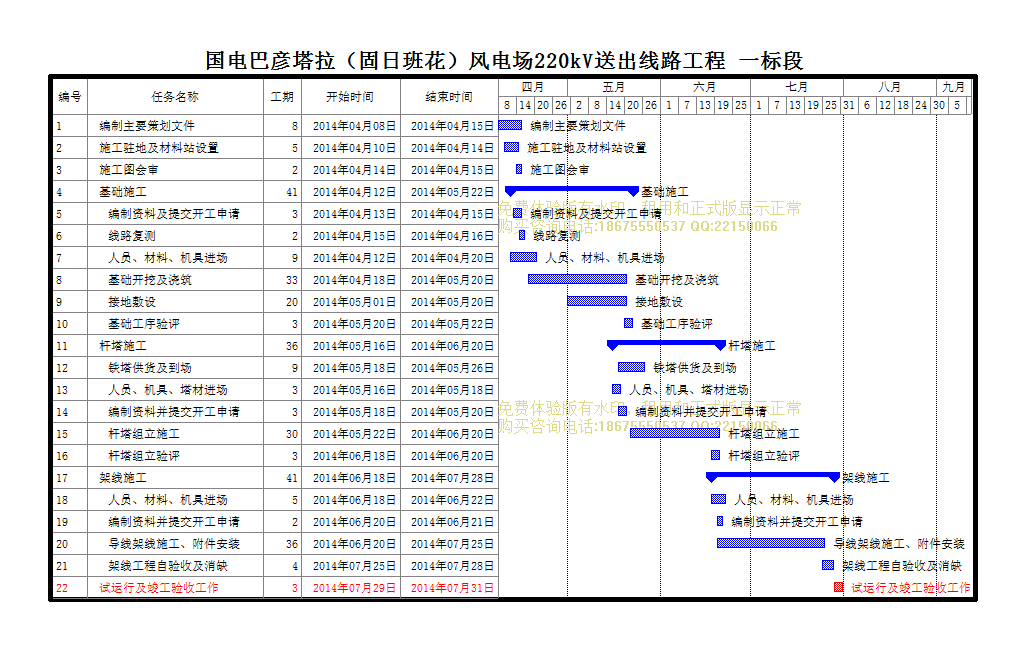
Task: Click row number 22 in red
Action: 62,588
